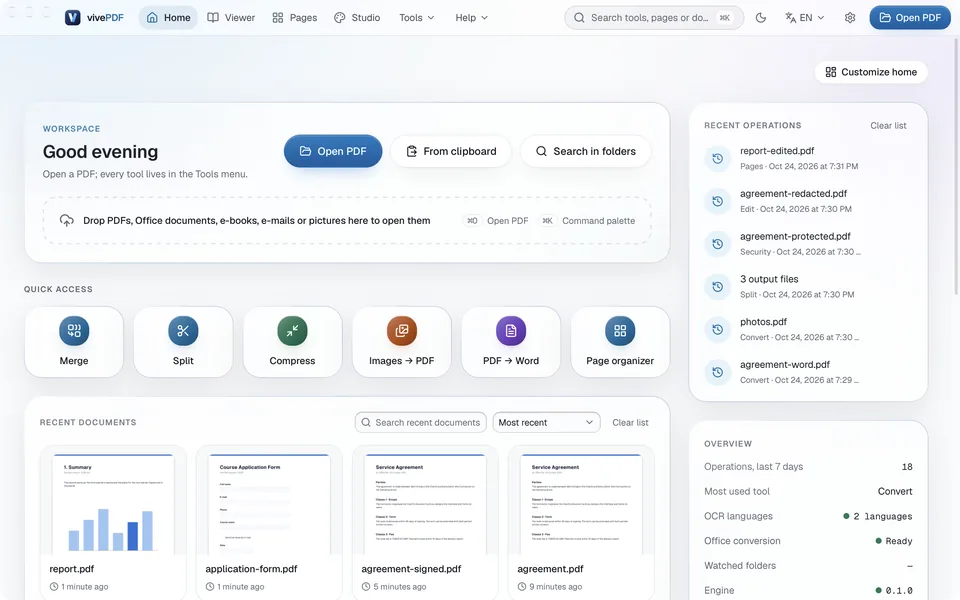Screen dimensions: 960x600
Task: Select agreement-word.pdf operation entry
Action: click(x=808, y=372)
